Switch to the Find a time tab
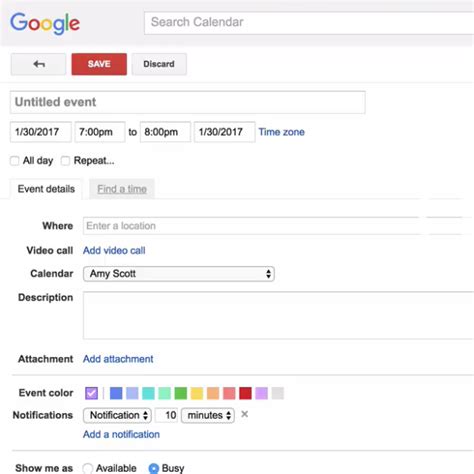The image size is (474, 474). click(122, 189)
